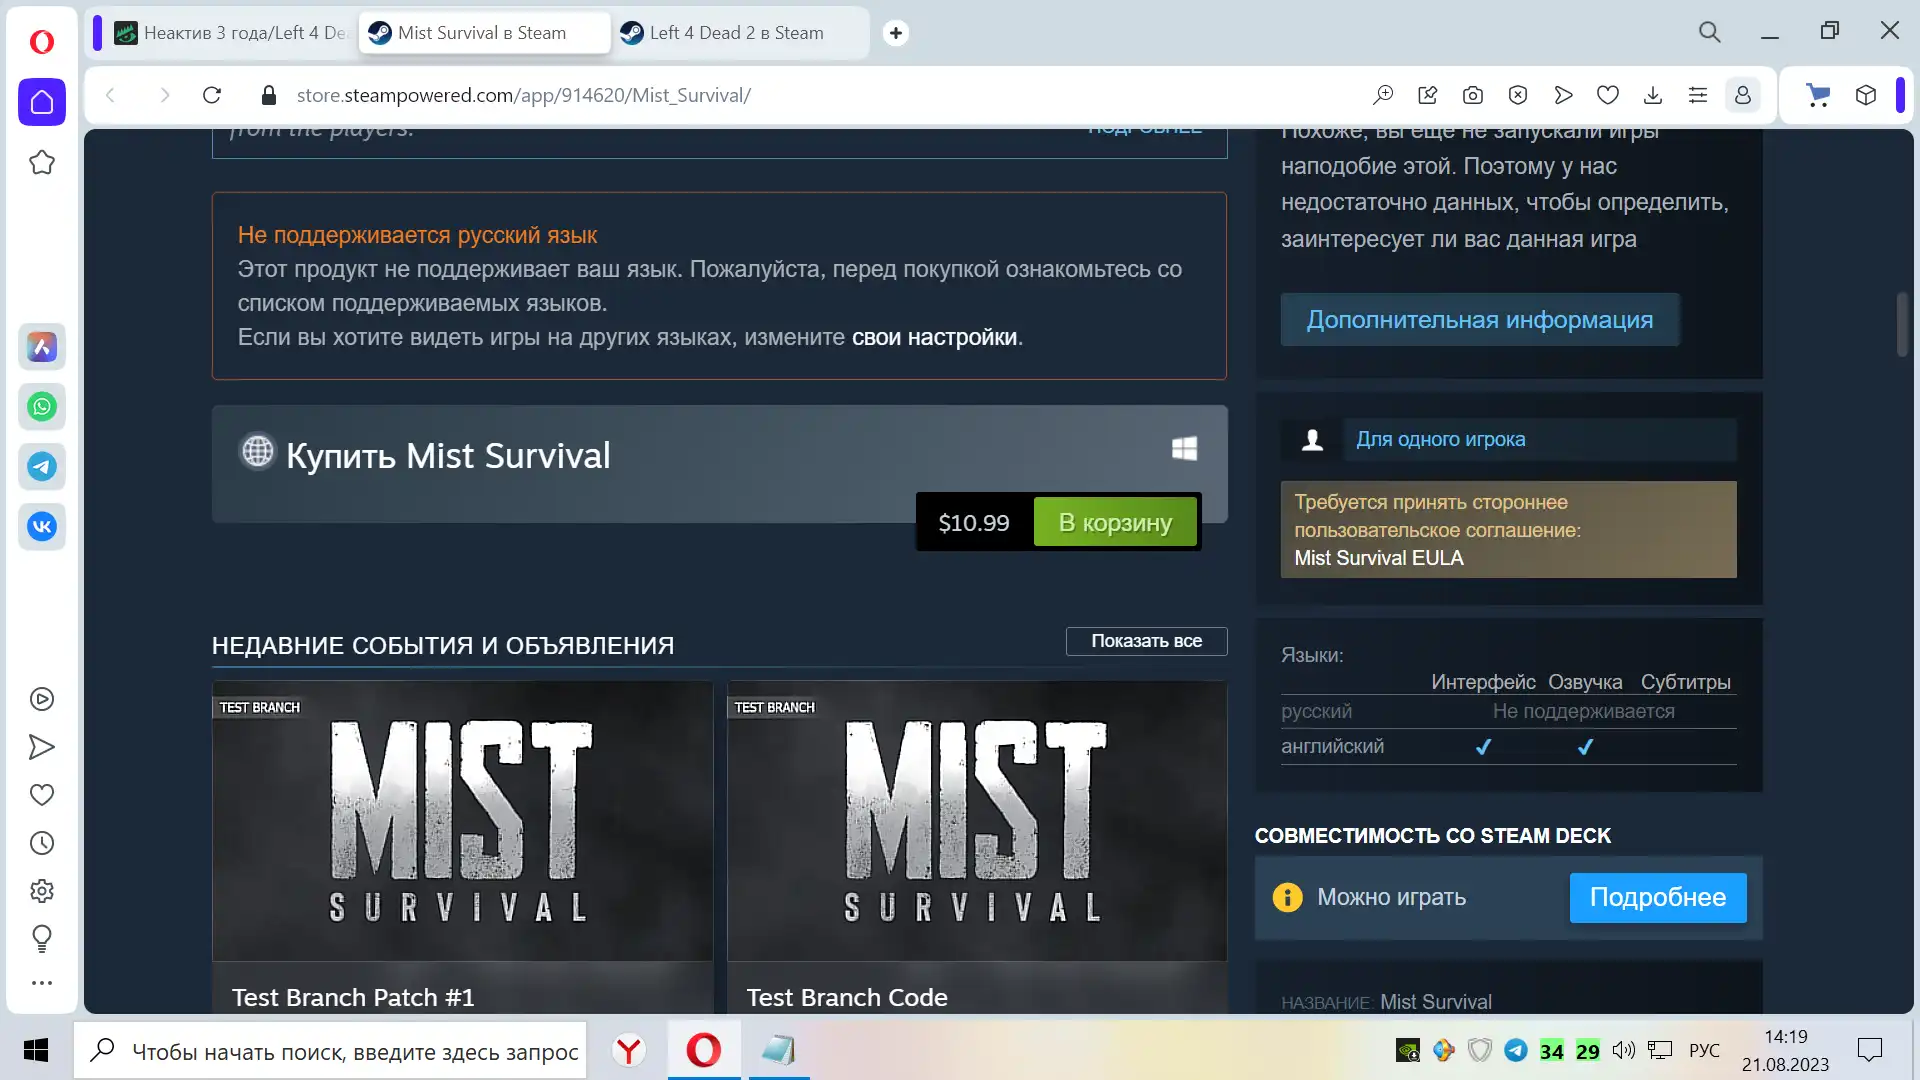Go back to the previous page
Screen dimensions: 1920x1080
click(111, 95)
